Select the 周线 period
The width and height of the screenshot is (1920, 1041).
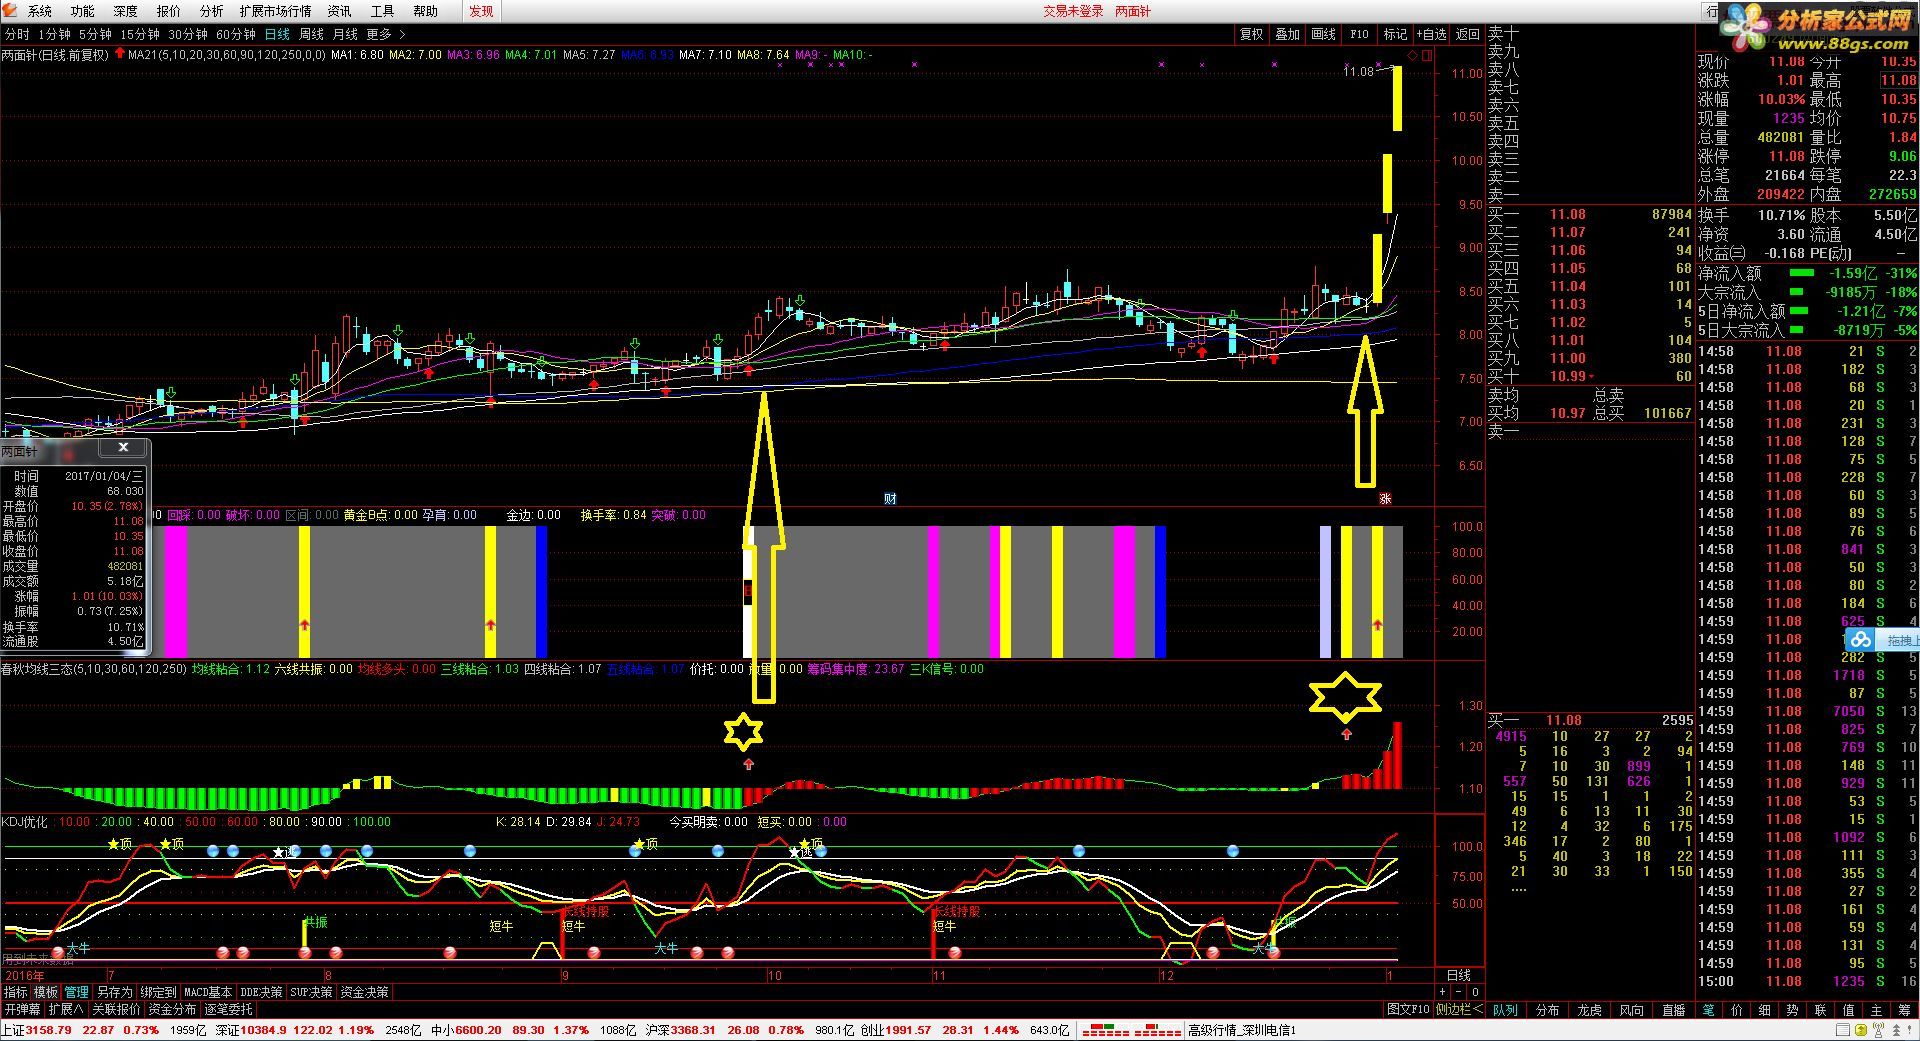tap(311, 34)
